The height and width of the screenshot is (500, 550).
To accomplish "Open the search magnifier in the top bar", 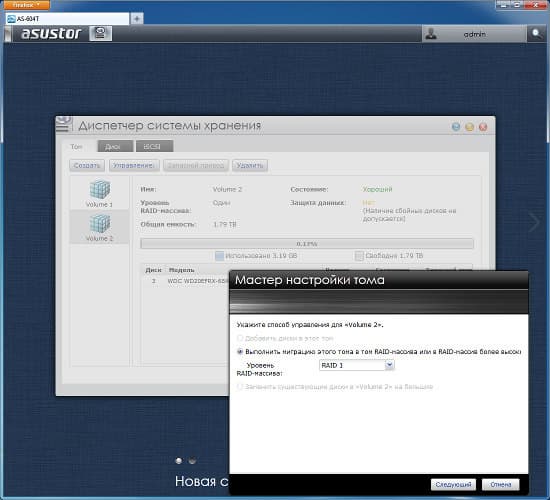I will point(536,34).
